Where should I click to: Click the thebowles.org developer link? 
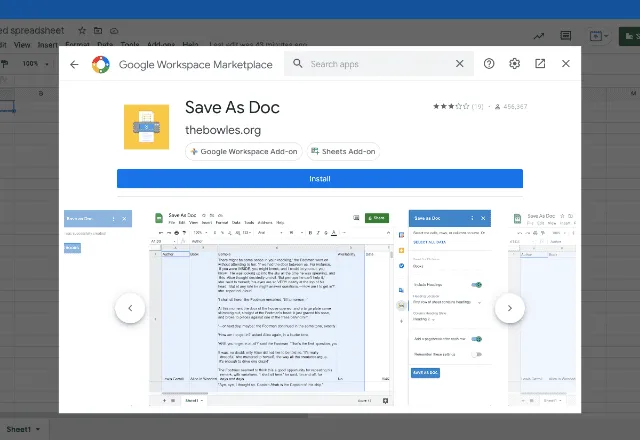click(x=223, y=130)
